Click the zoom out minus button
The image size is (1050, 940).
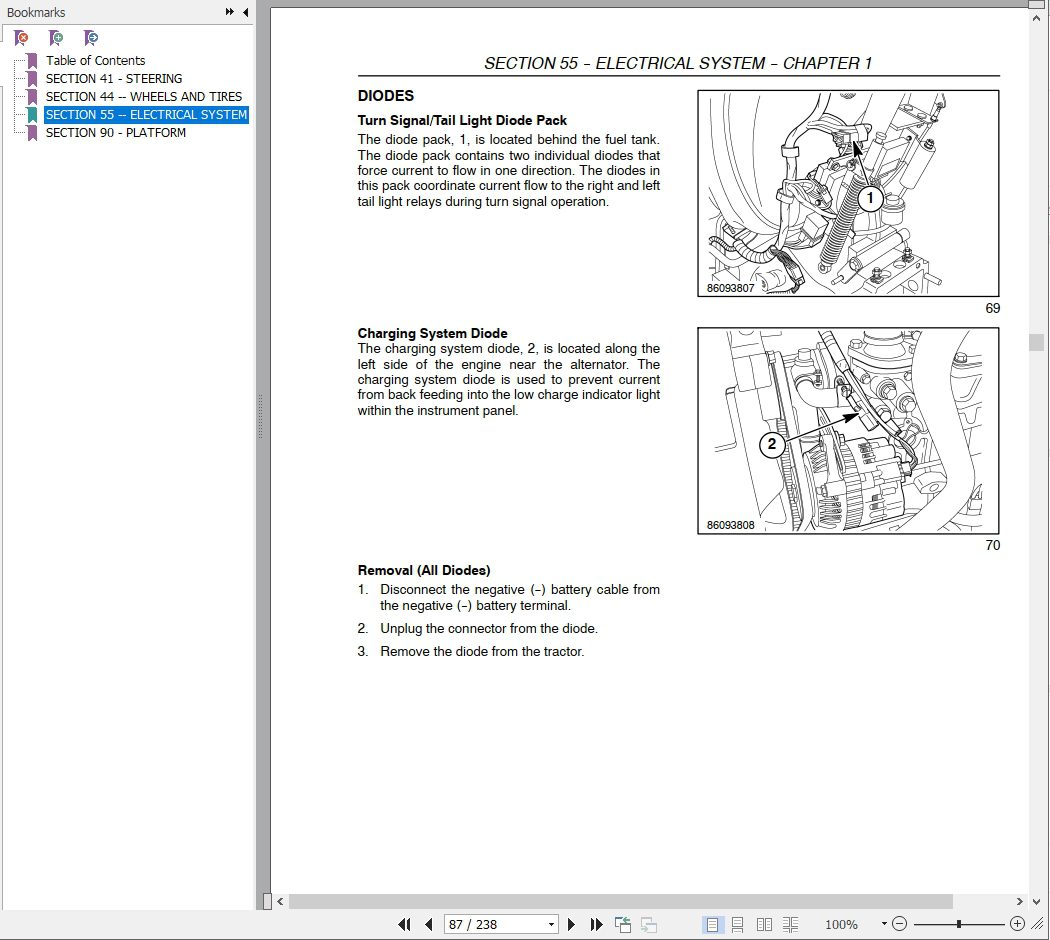(x=899, y=924)
